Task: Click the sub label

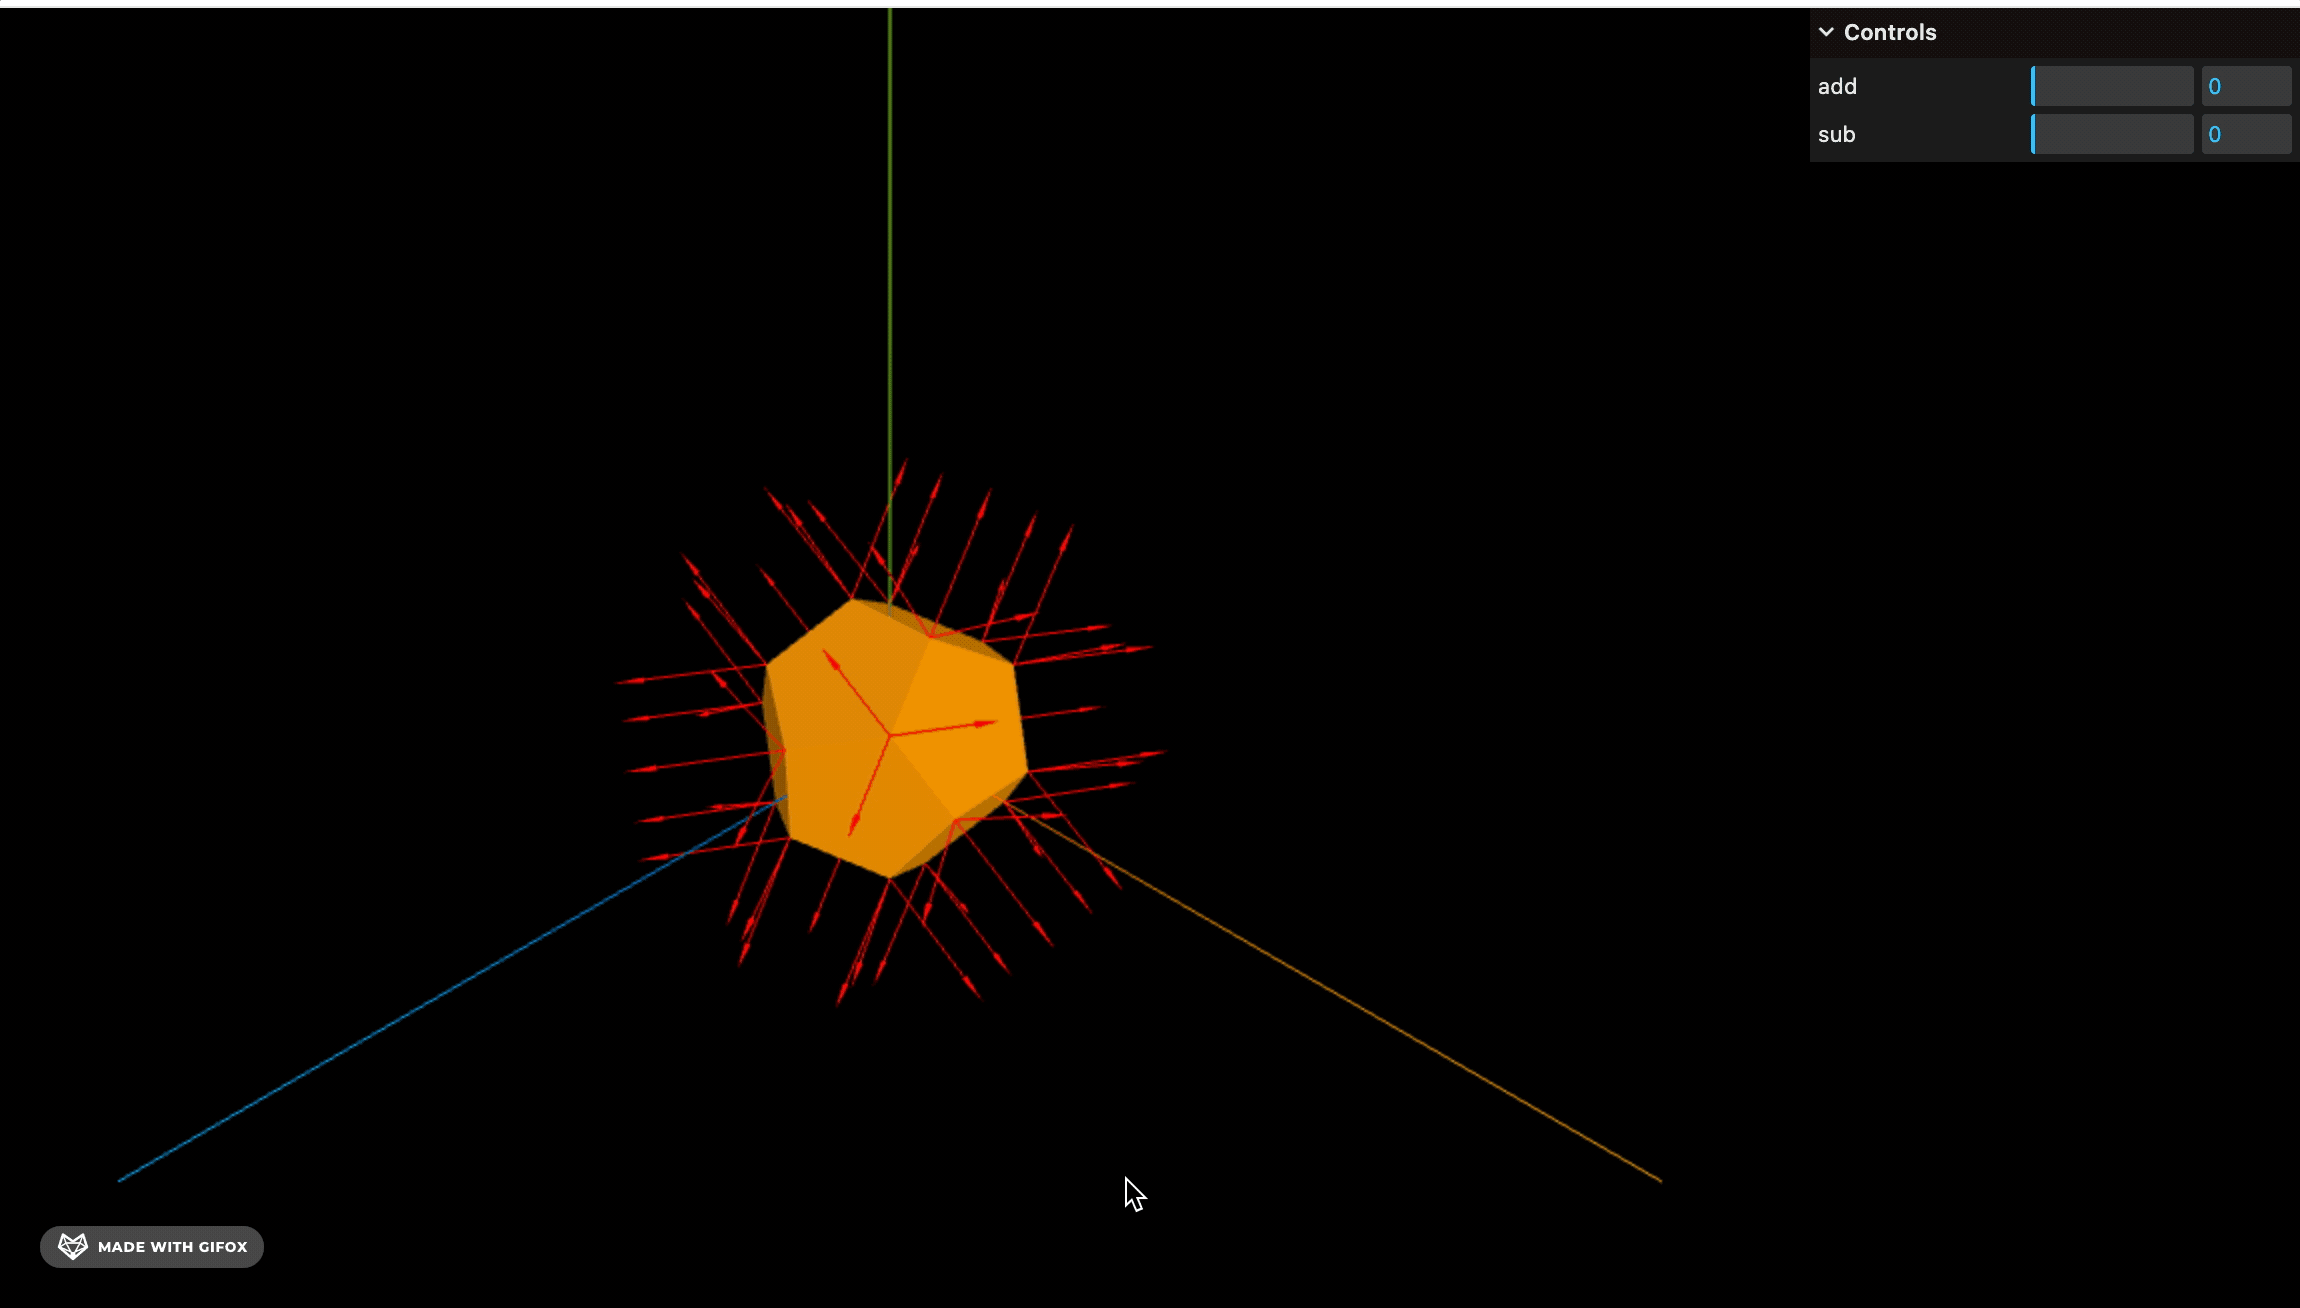Action: pyautogui.click(x=1836, y=134)
